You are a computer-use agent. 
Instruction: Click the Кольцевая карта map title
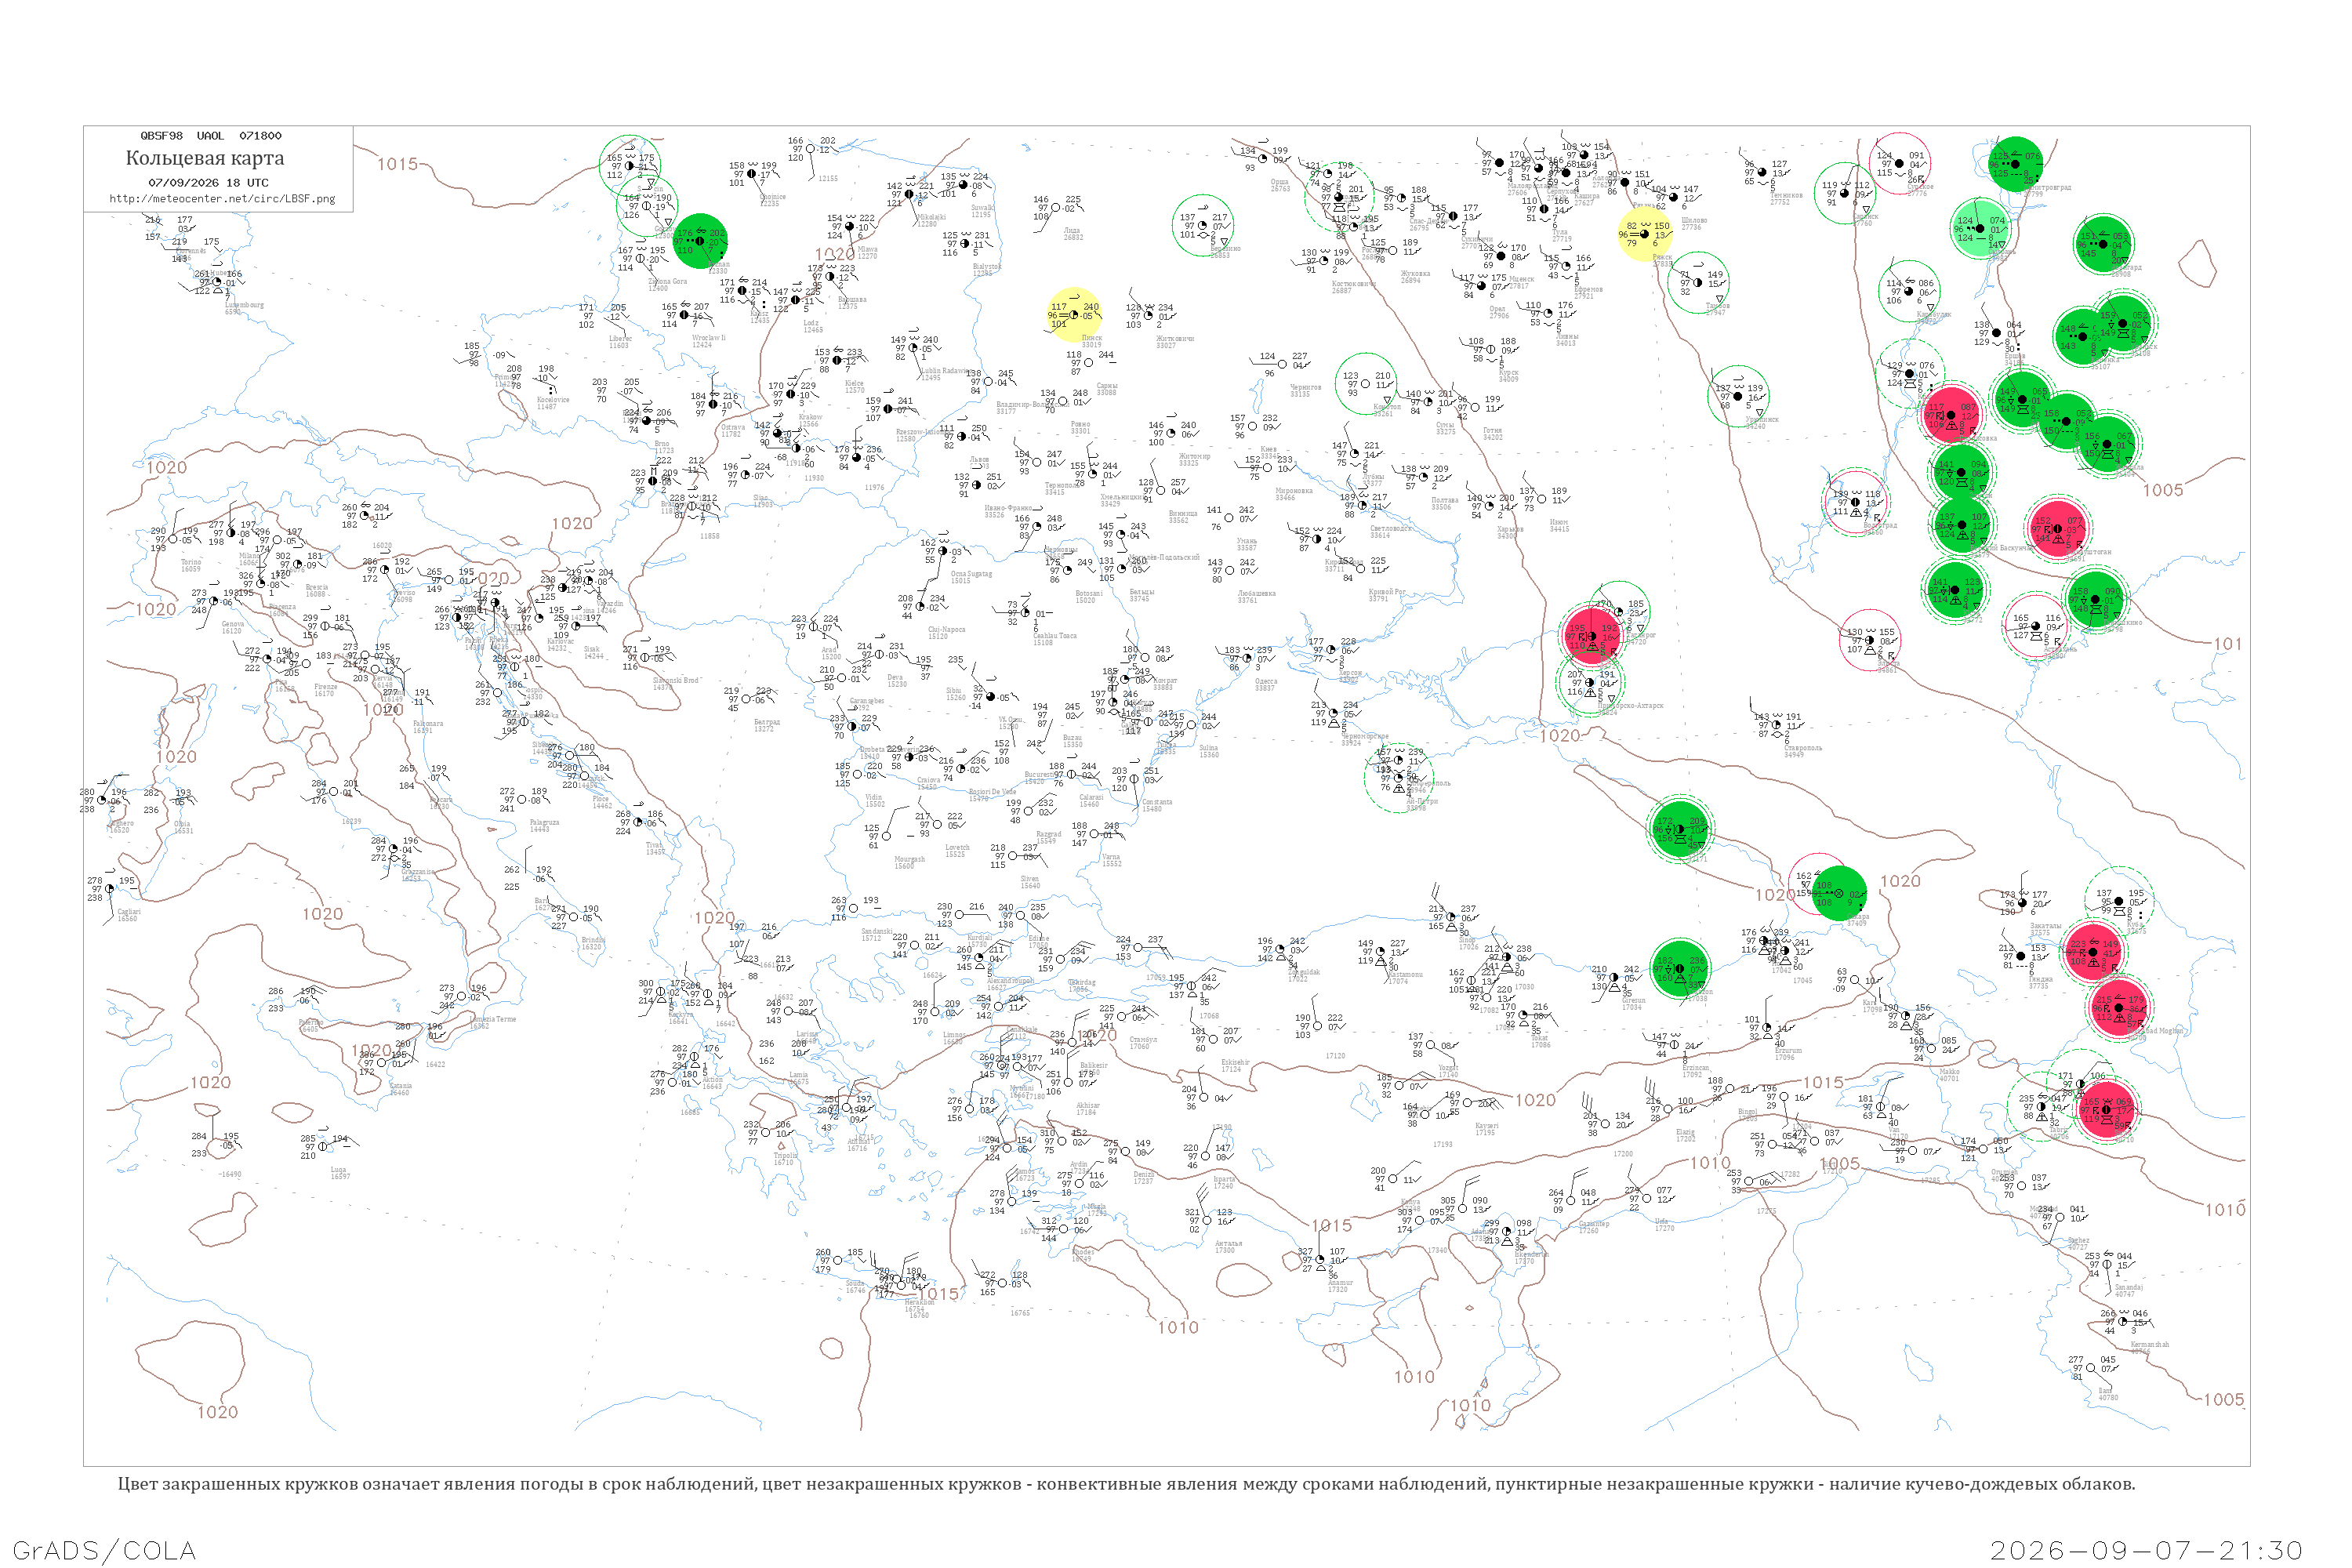[x=205, y=158]
